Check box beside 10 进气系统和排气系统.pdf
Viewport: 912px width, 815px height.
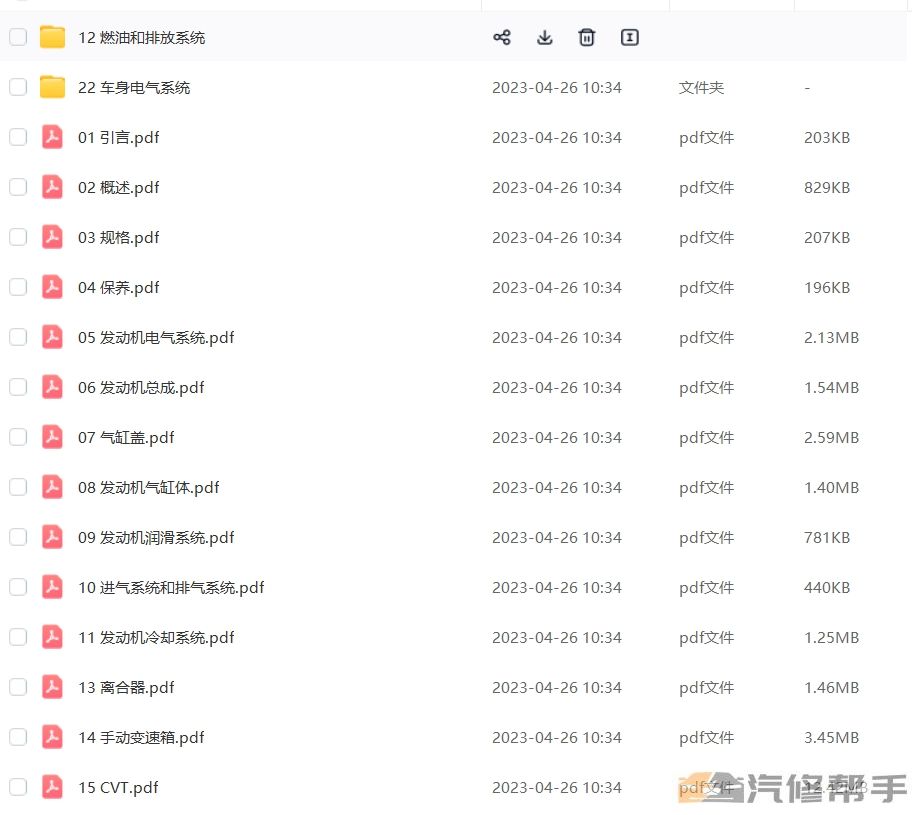click(18, 588)
